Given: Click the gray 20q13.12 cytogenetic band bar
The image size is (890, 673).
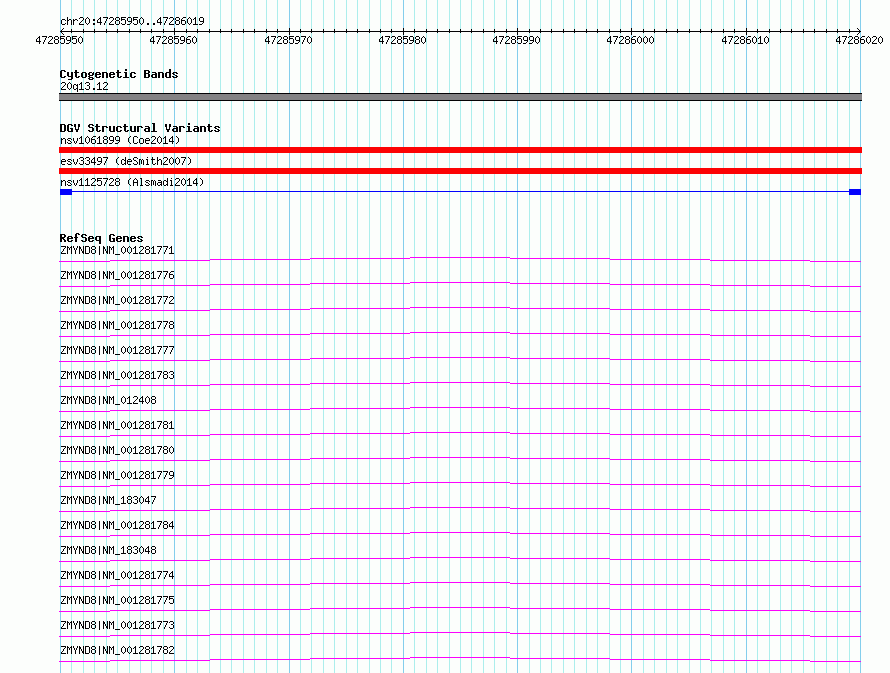Looking at the screenshot, I should (460, 97).
